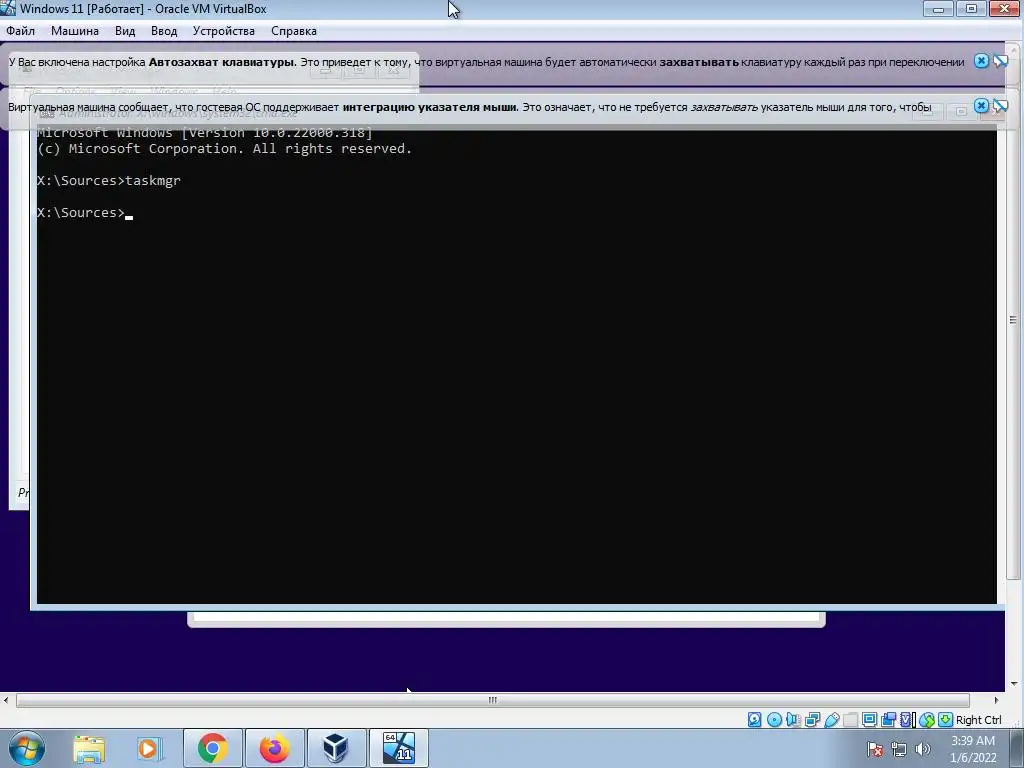Click the optical disc drive status icon

pyautogui.click(x=775, y=720)
